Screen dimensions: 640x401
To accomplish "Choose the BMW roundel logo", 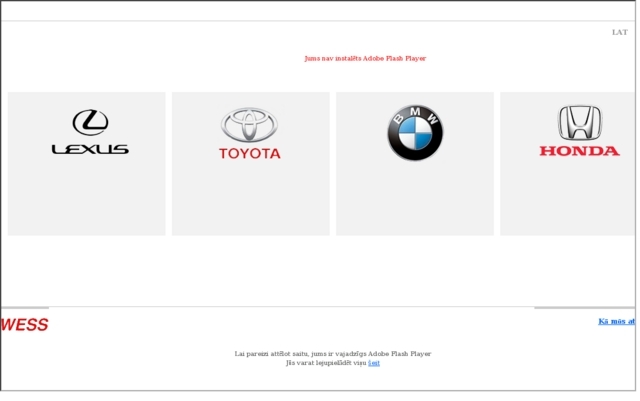I will tap(415, 133).
